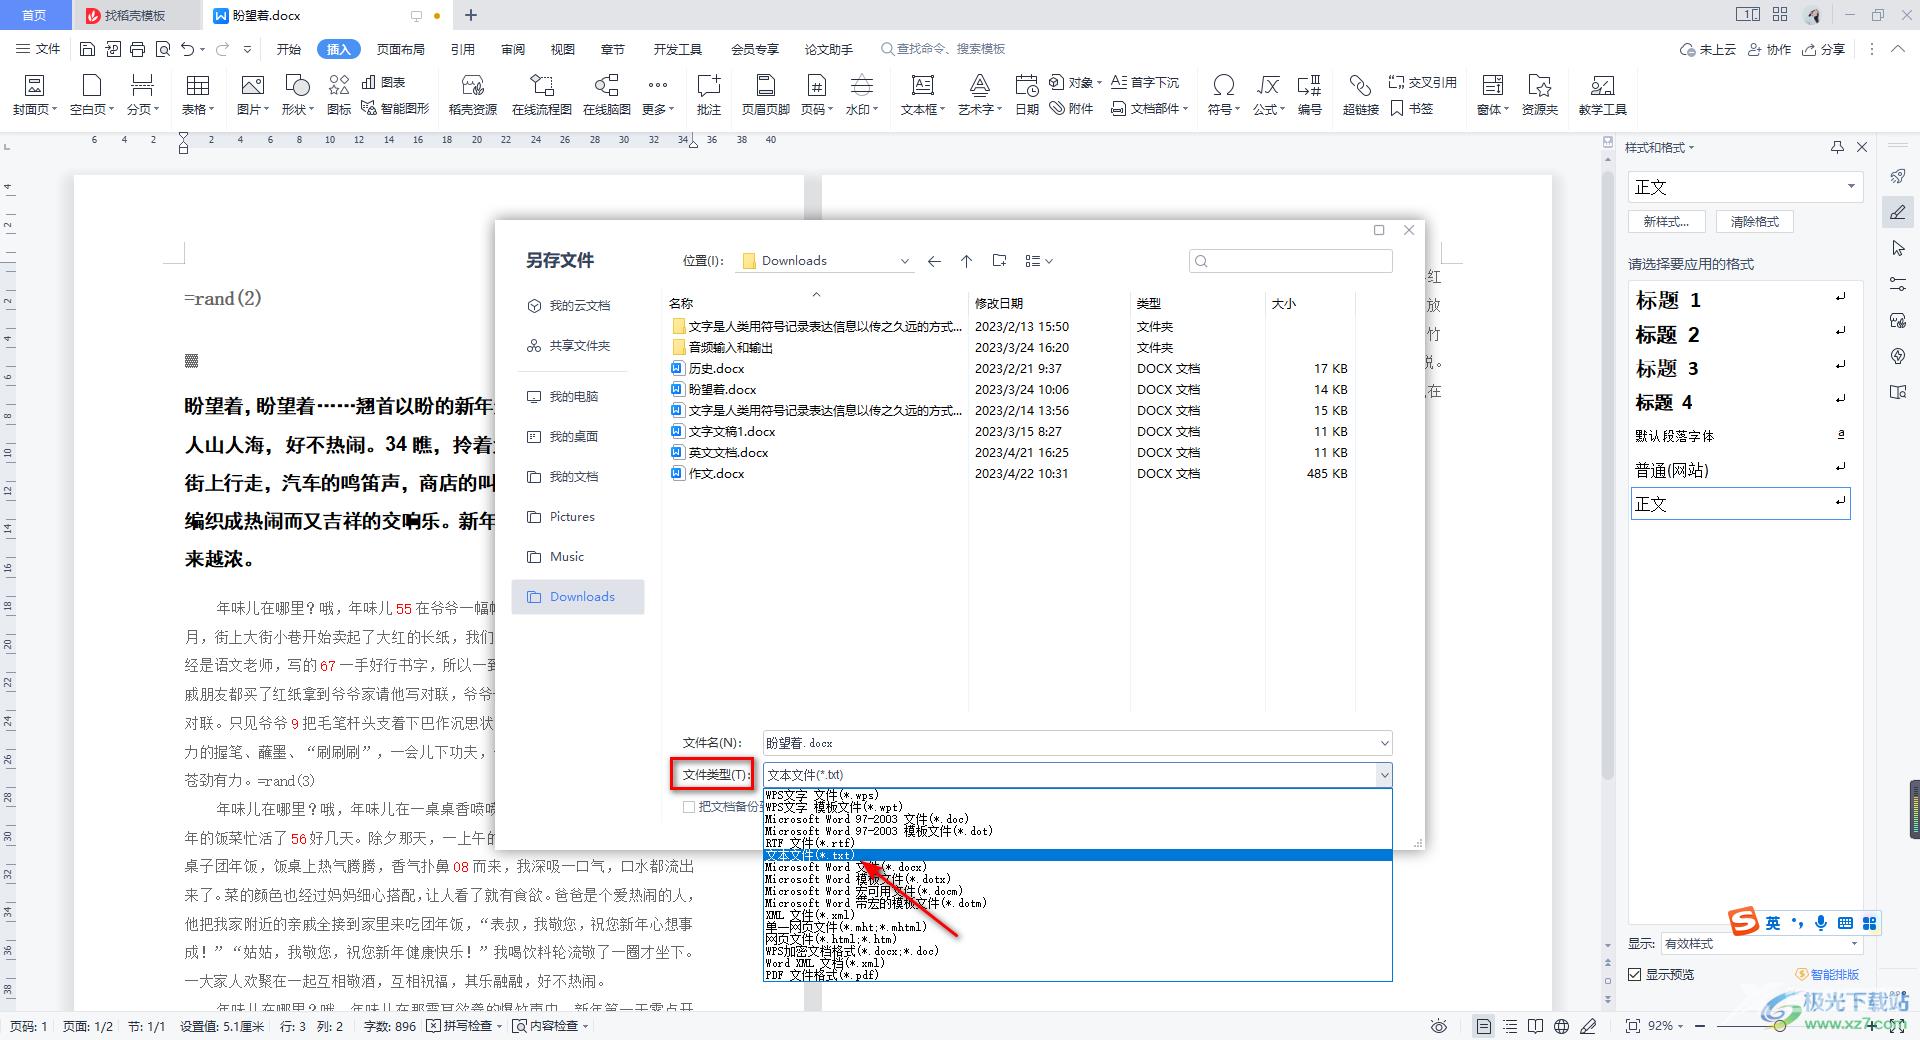The height and width of the screenshot is (1040, 1920).
Task: Click the 封面页 cover page icon
Action: [x=34, y=85]
